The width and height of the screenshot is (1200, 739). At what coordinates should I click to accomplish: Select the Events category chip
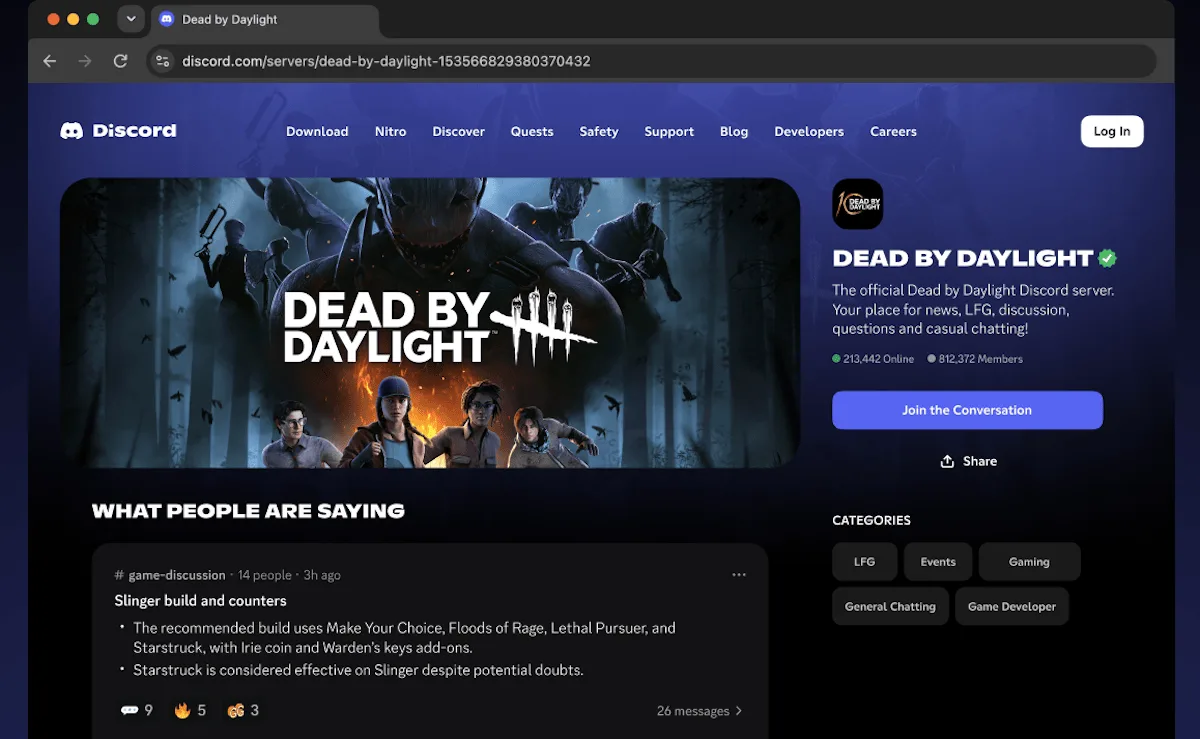(938, 562)
